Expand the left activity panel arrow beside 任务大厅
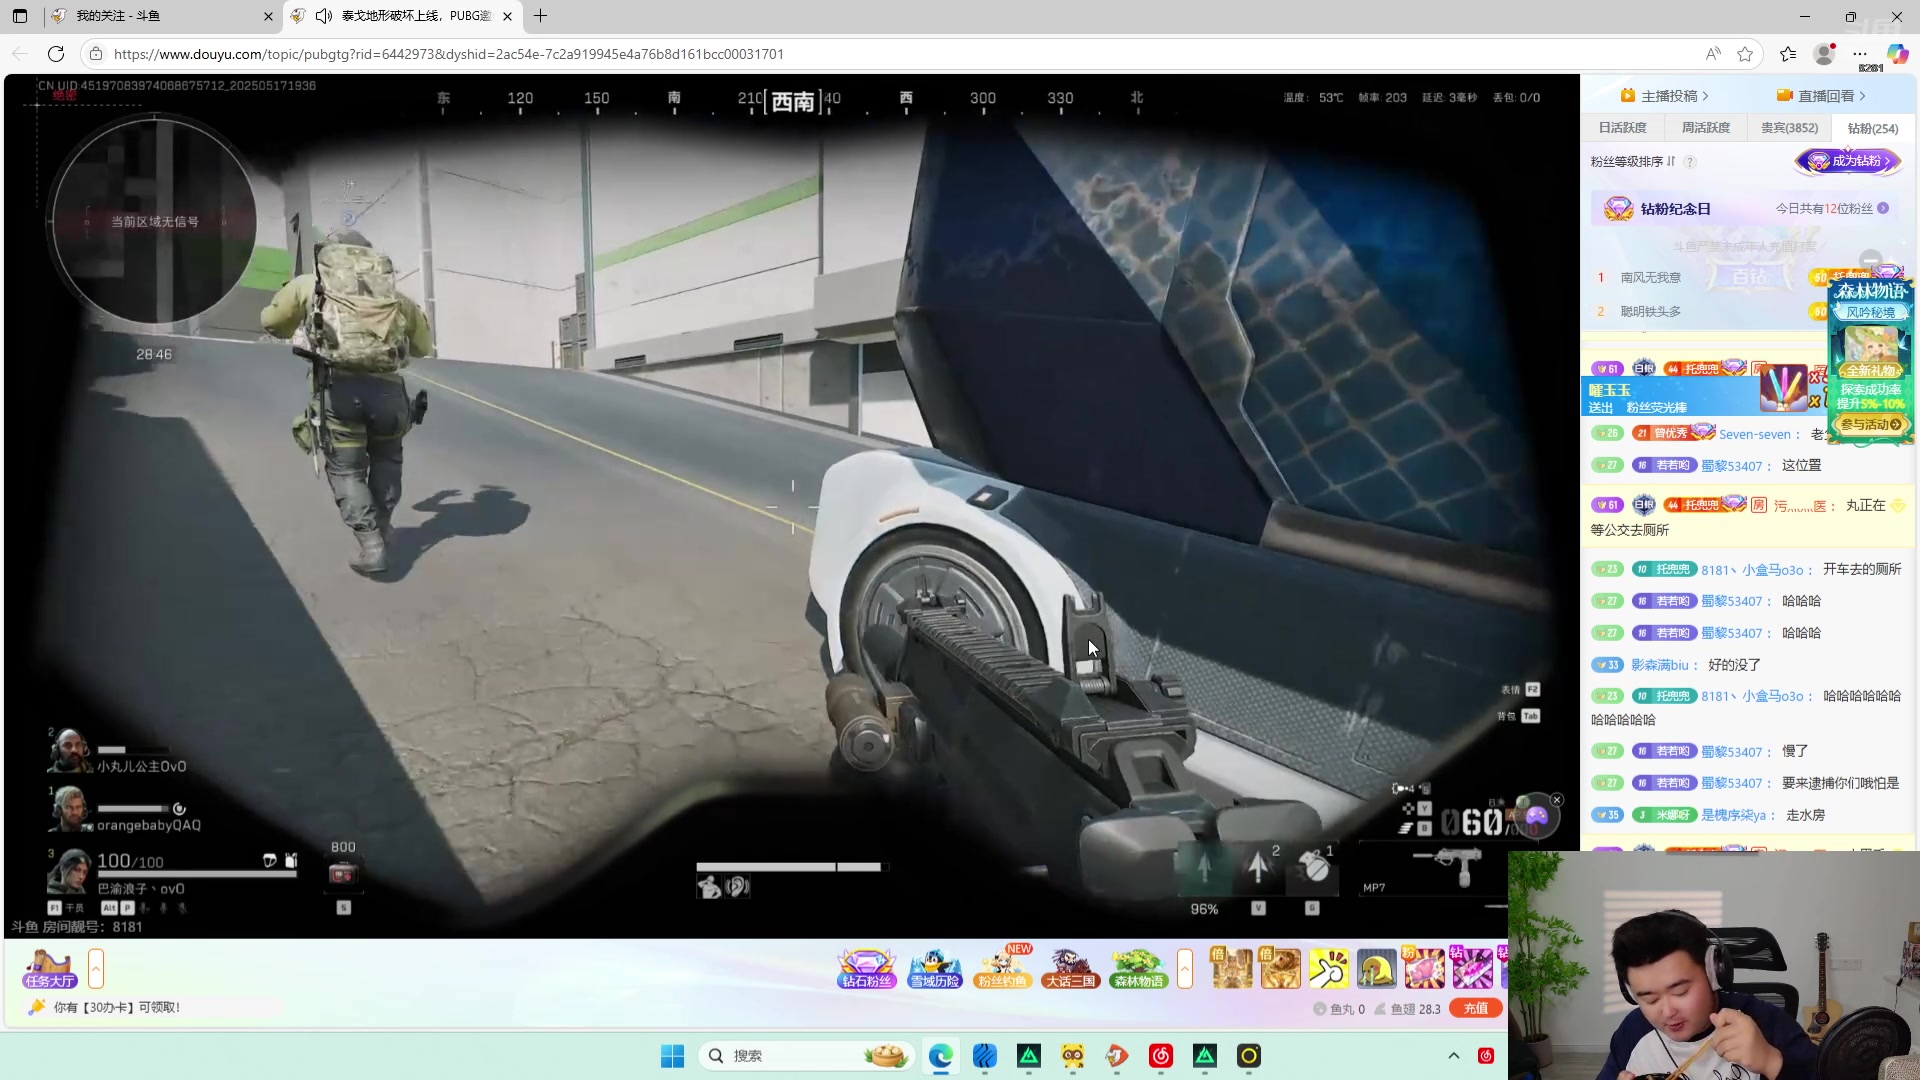The image size is (1920, 1080). (96, 969)
